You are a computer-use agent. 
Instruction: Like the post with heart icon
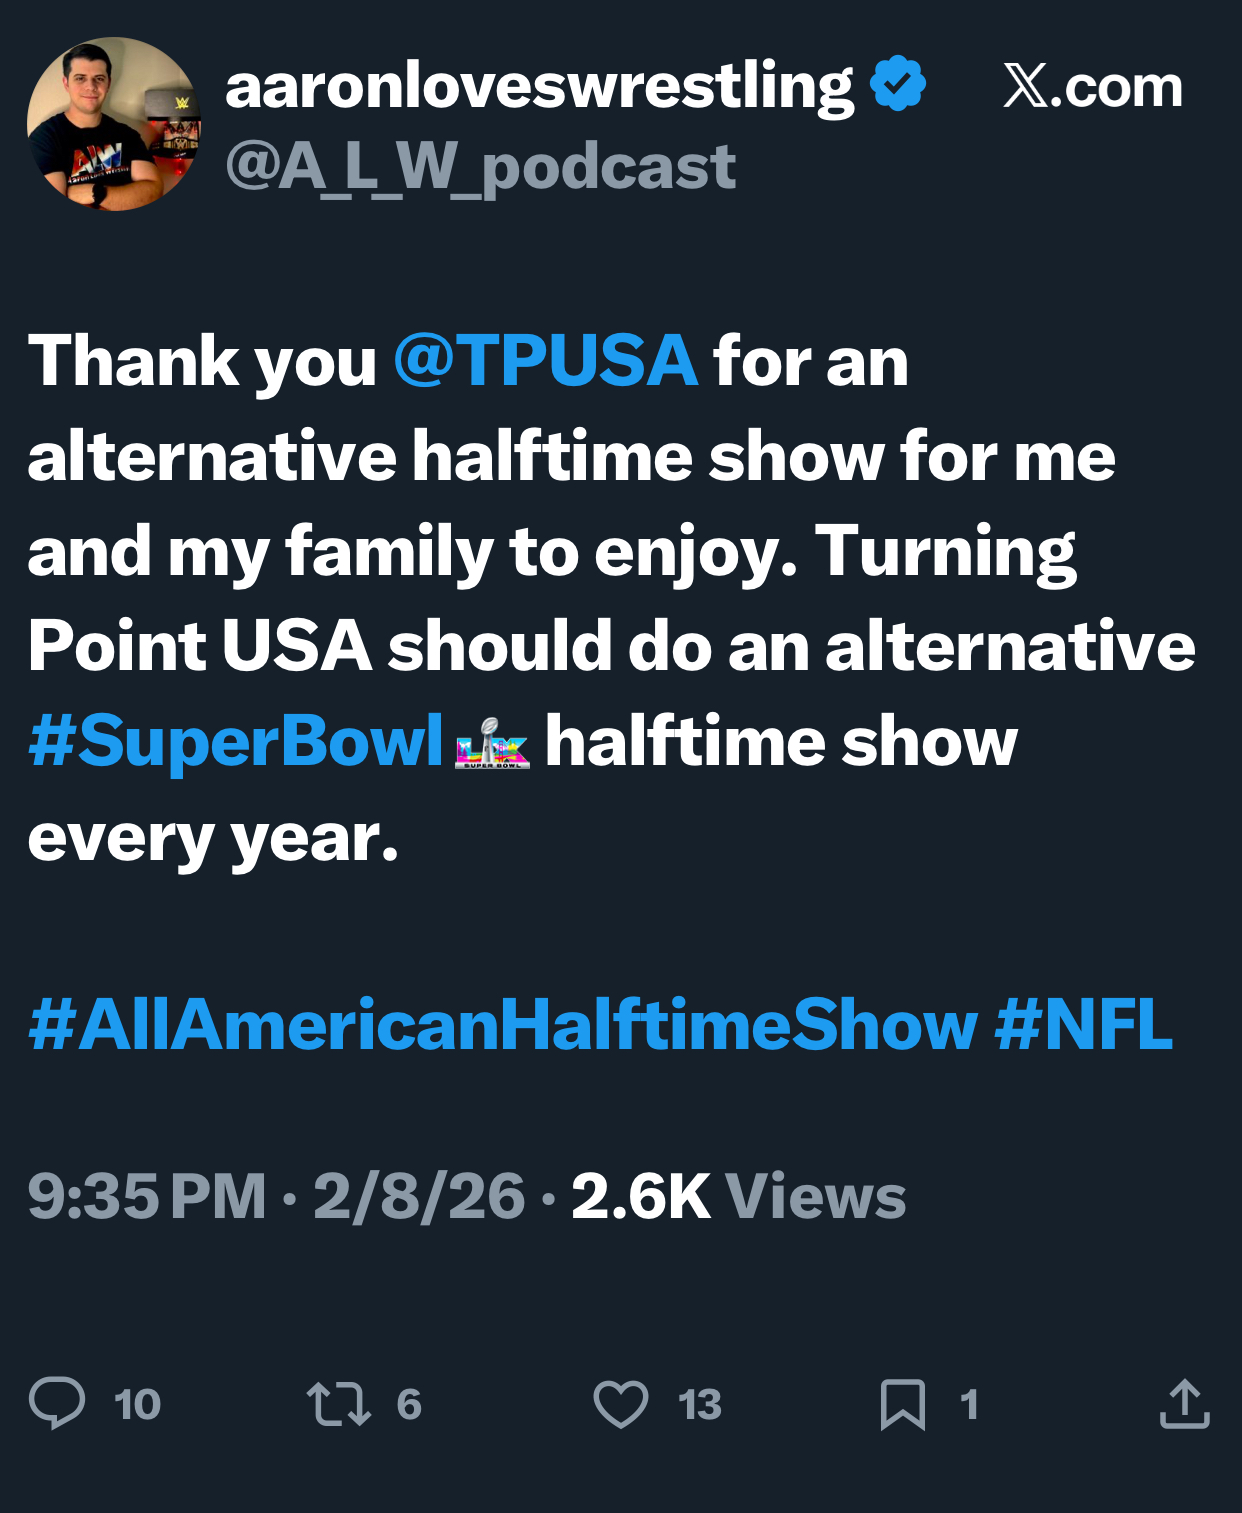621,1403
